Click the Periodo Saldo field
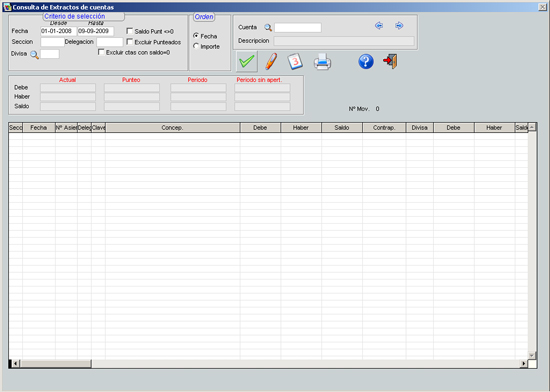The width and height of the screenshot is (550, 392). coord(198,106)
